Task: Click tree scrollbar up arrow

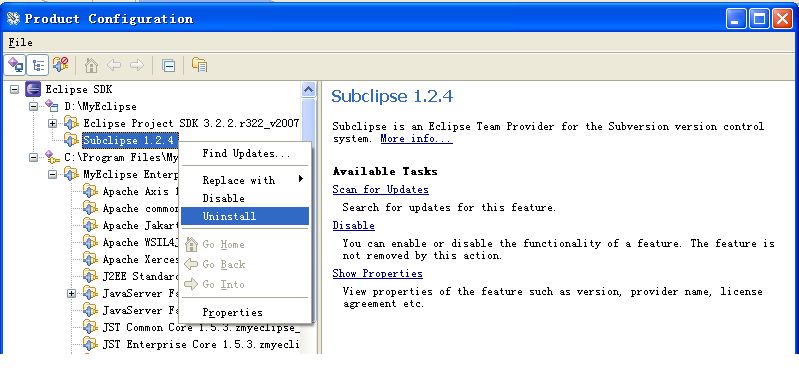Action: (308, 90)
